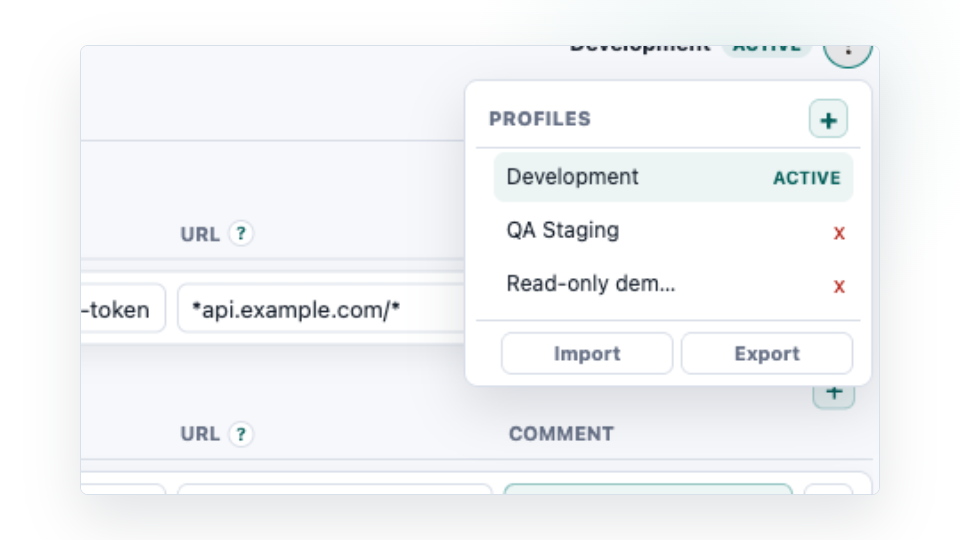Show help for the upper URL column
The width and height of the screenshot is (960, 540).
241,233
